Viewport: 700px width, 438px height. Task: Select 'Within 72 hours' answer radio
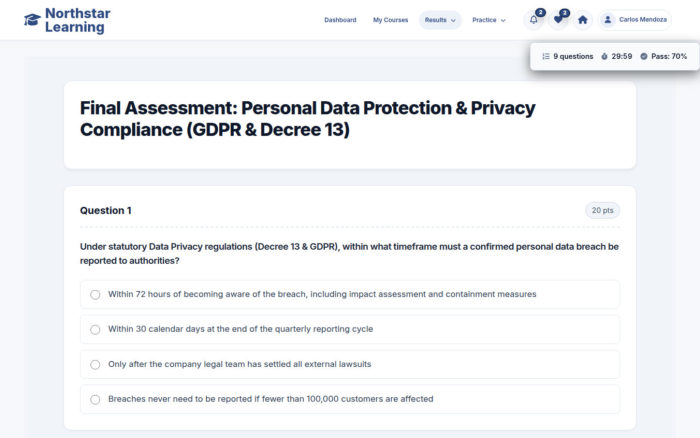pyautogui.click(x=95, y=295)
